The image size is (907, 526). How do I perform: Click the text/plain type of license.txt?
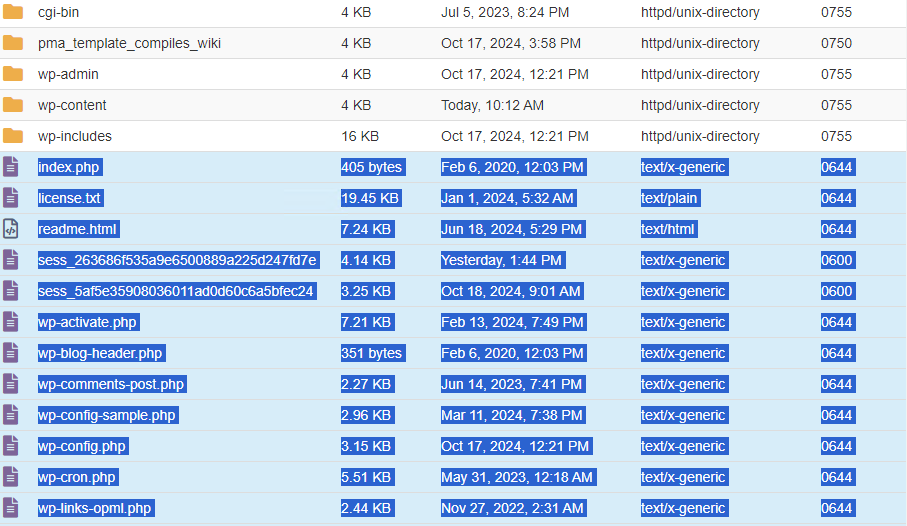(x=669, y=198)
